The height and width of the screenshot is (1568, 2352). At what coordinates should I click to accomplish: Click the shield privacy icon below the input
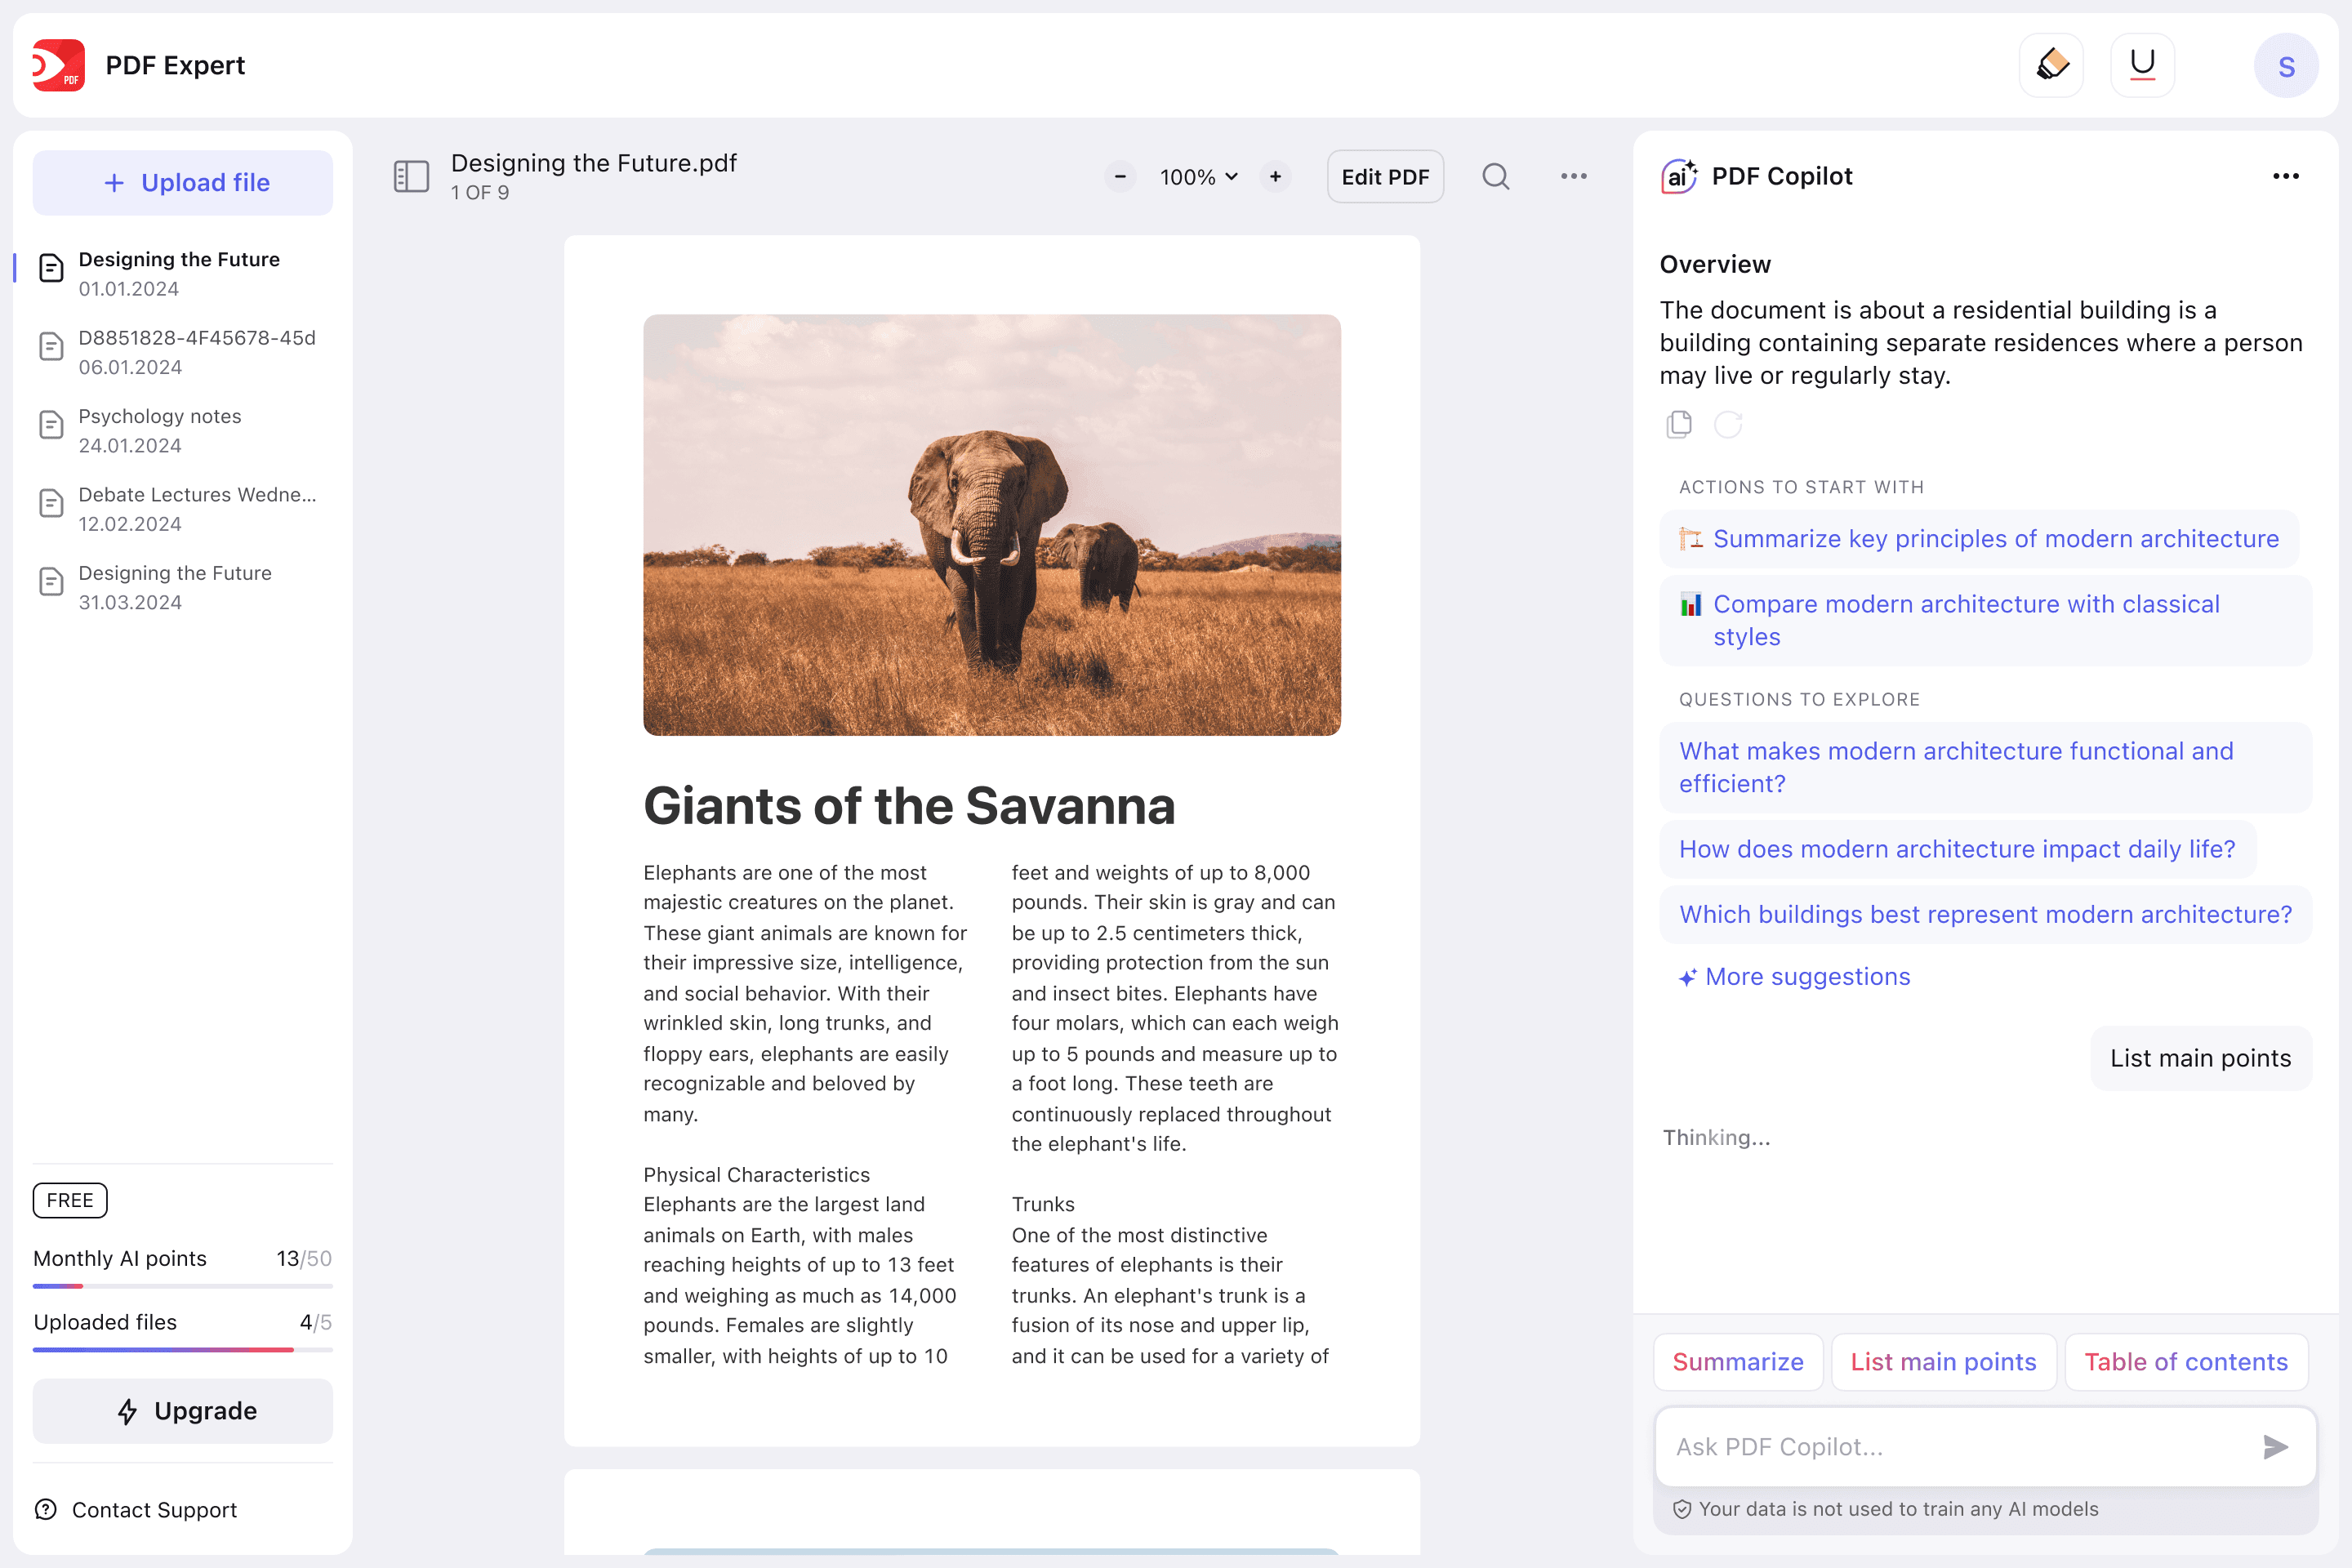pyautogui.click(x=1682, y=1509)
